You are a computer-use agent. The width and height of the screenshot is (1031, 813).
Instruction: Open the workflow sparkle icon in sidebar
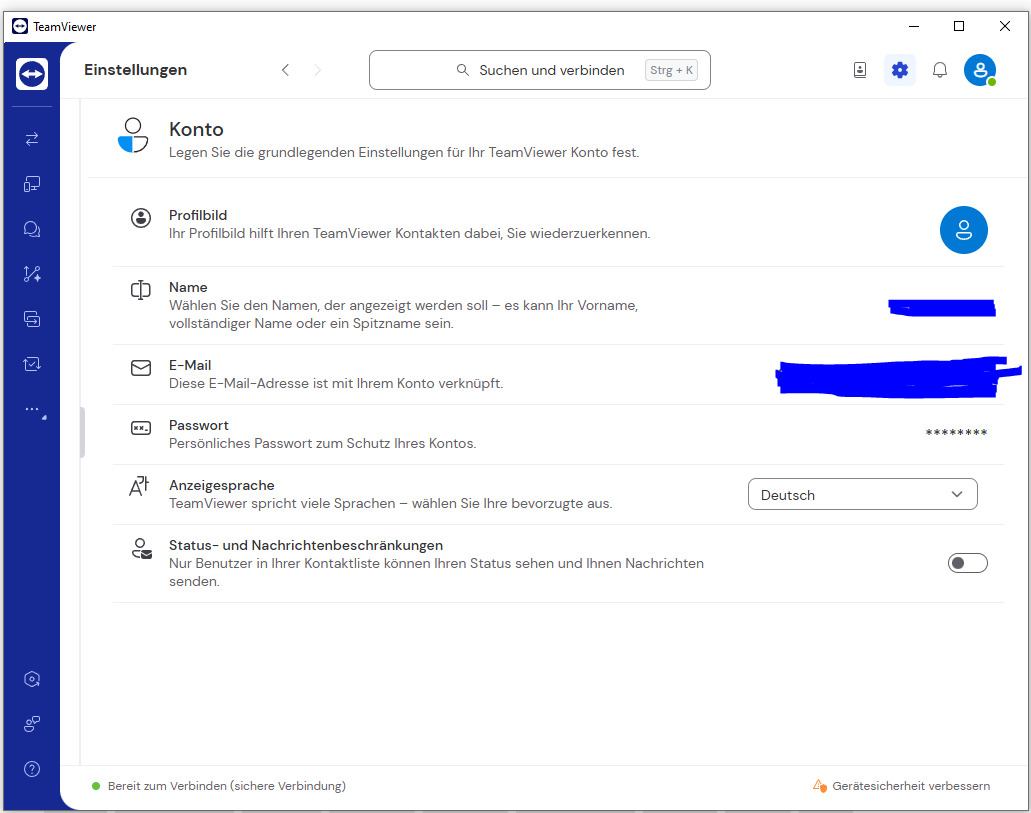click(x=32, y=274)
